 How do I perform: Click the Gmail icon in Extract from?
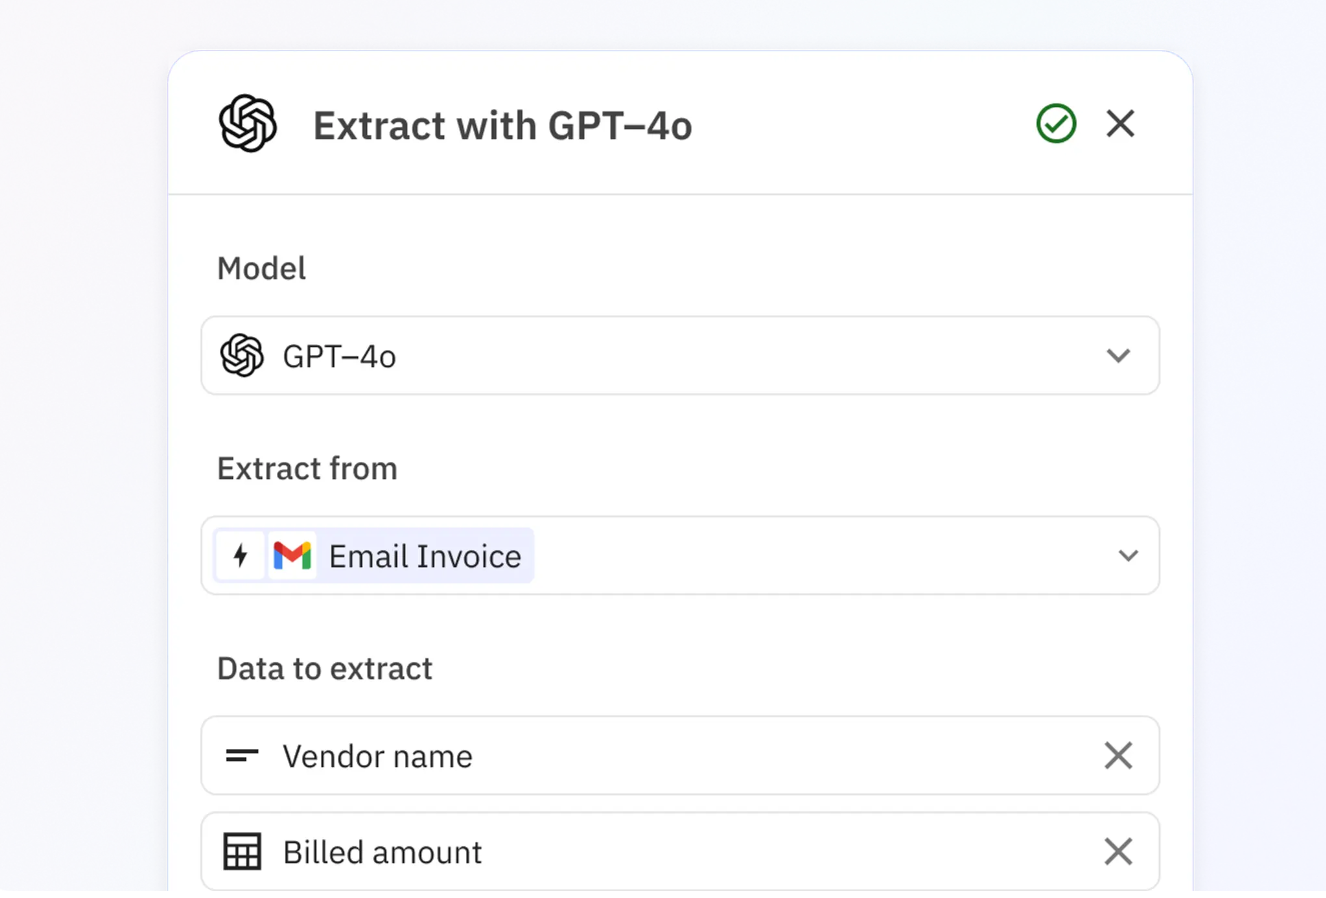coord(292,556)
